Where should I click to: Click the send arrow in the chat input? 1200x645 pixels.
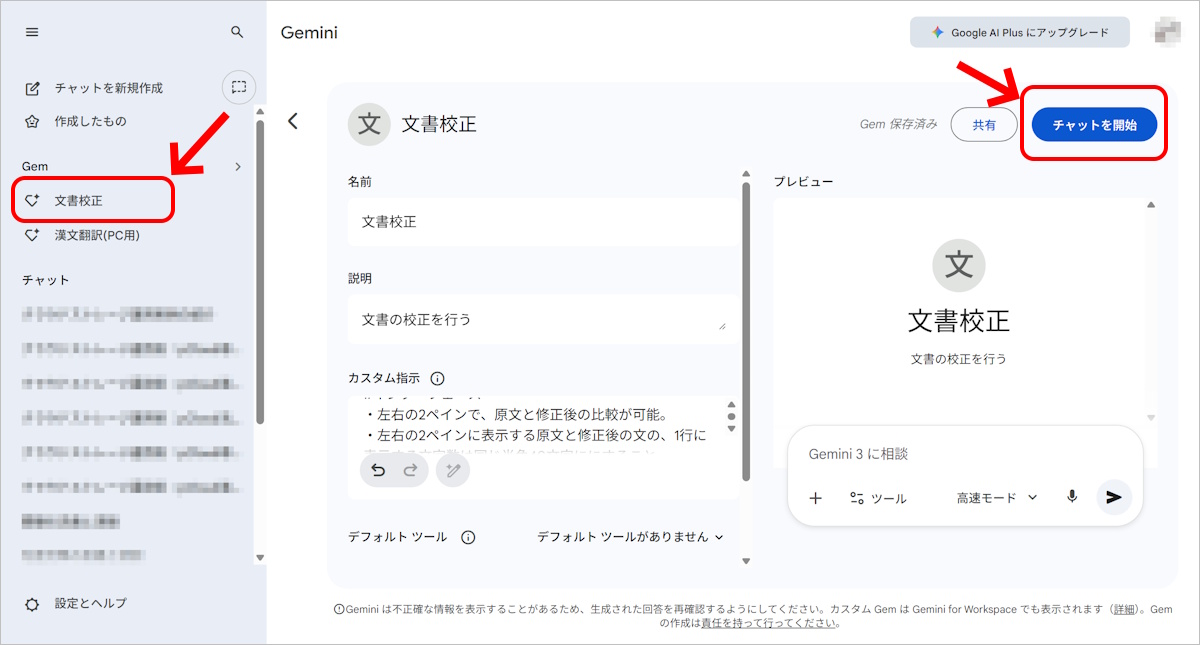pyautogui.click(x=1114, y=497)
